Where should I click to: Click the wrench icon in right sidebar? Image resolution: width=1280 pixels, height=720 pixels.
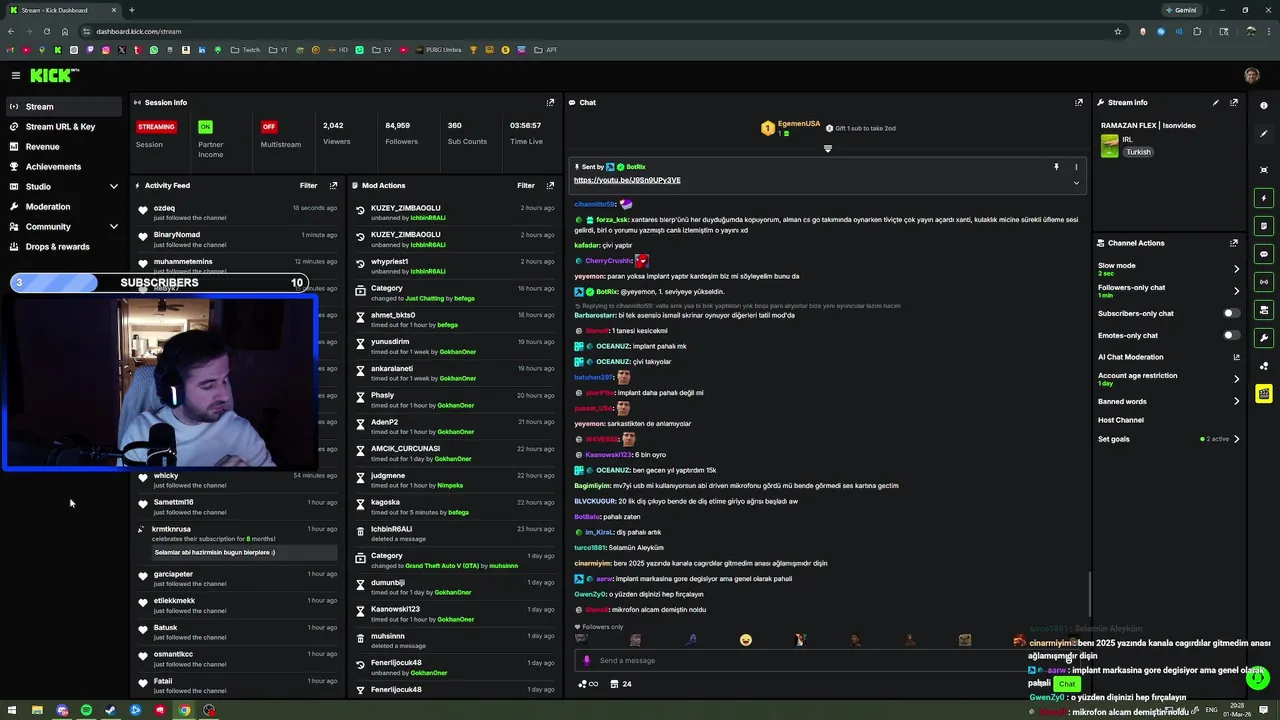(x=1264, y=338)
